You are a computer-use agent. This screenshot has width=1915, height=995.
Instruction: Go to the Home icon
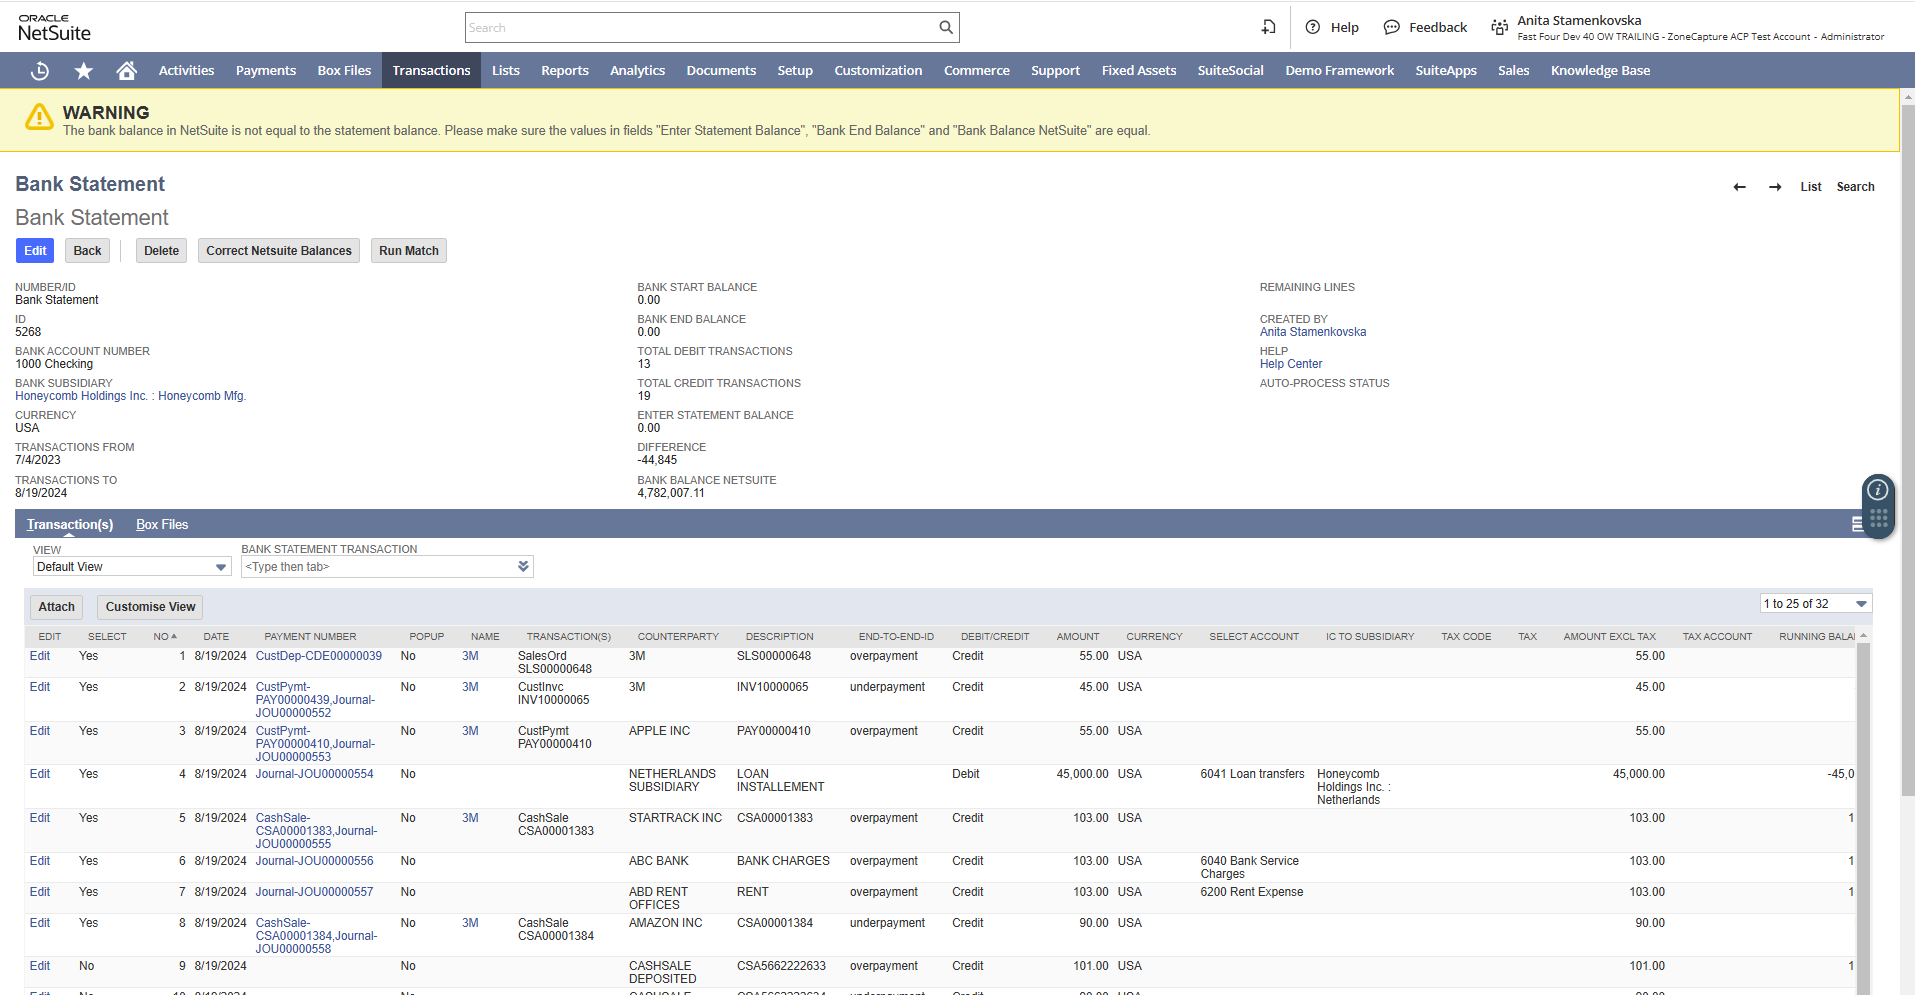[x=126, y=70]
